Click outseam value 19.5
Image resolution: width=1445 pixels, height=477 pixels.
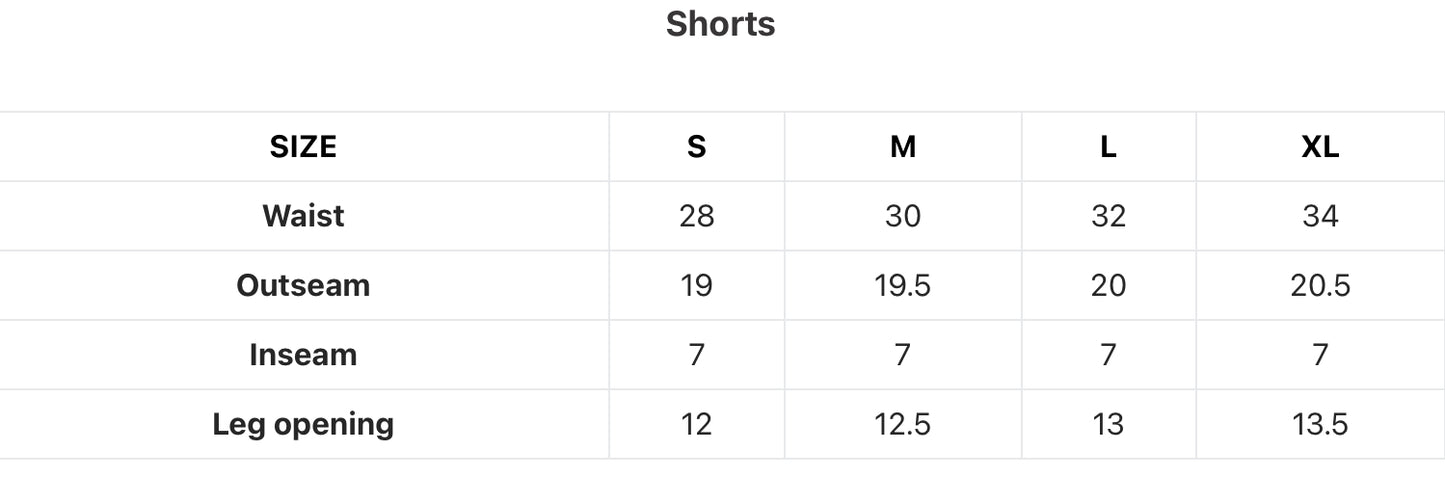pos(903,285)
